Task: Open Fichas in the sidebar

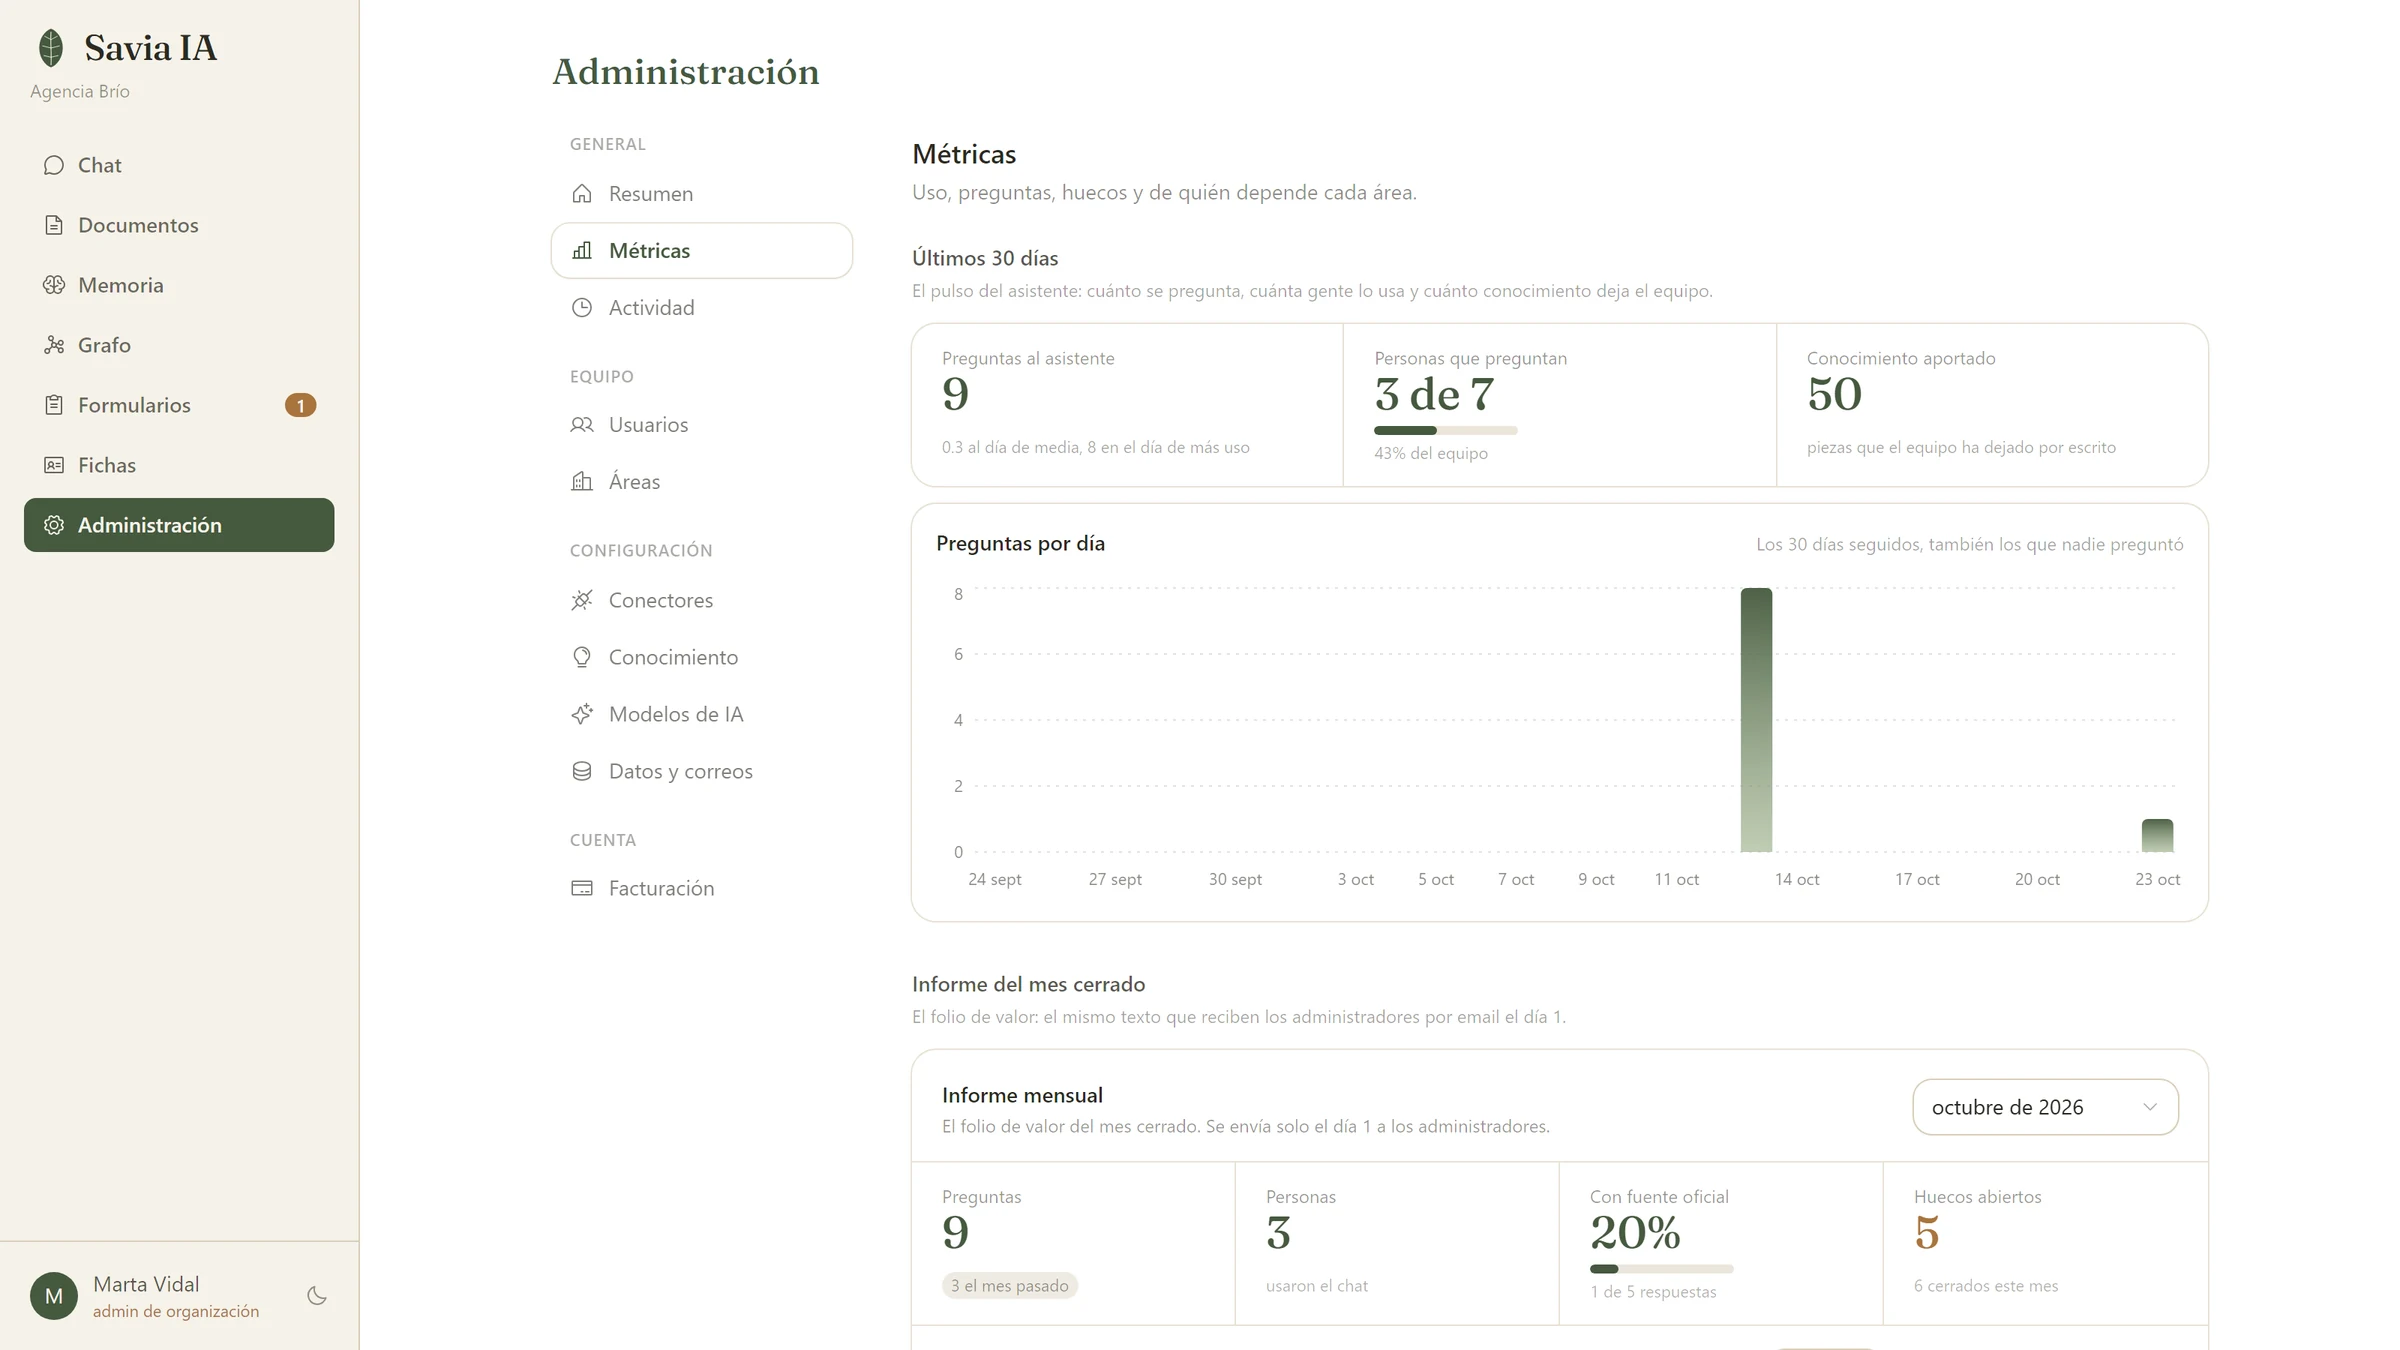Action: click(x=179, y=465)
